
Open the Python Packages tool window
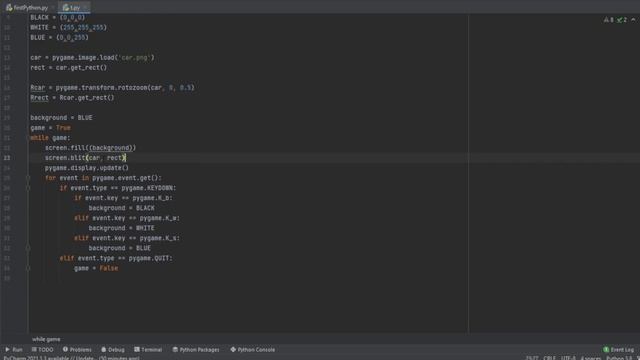click(x=196, y=350)
